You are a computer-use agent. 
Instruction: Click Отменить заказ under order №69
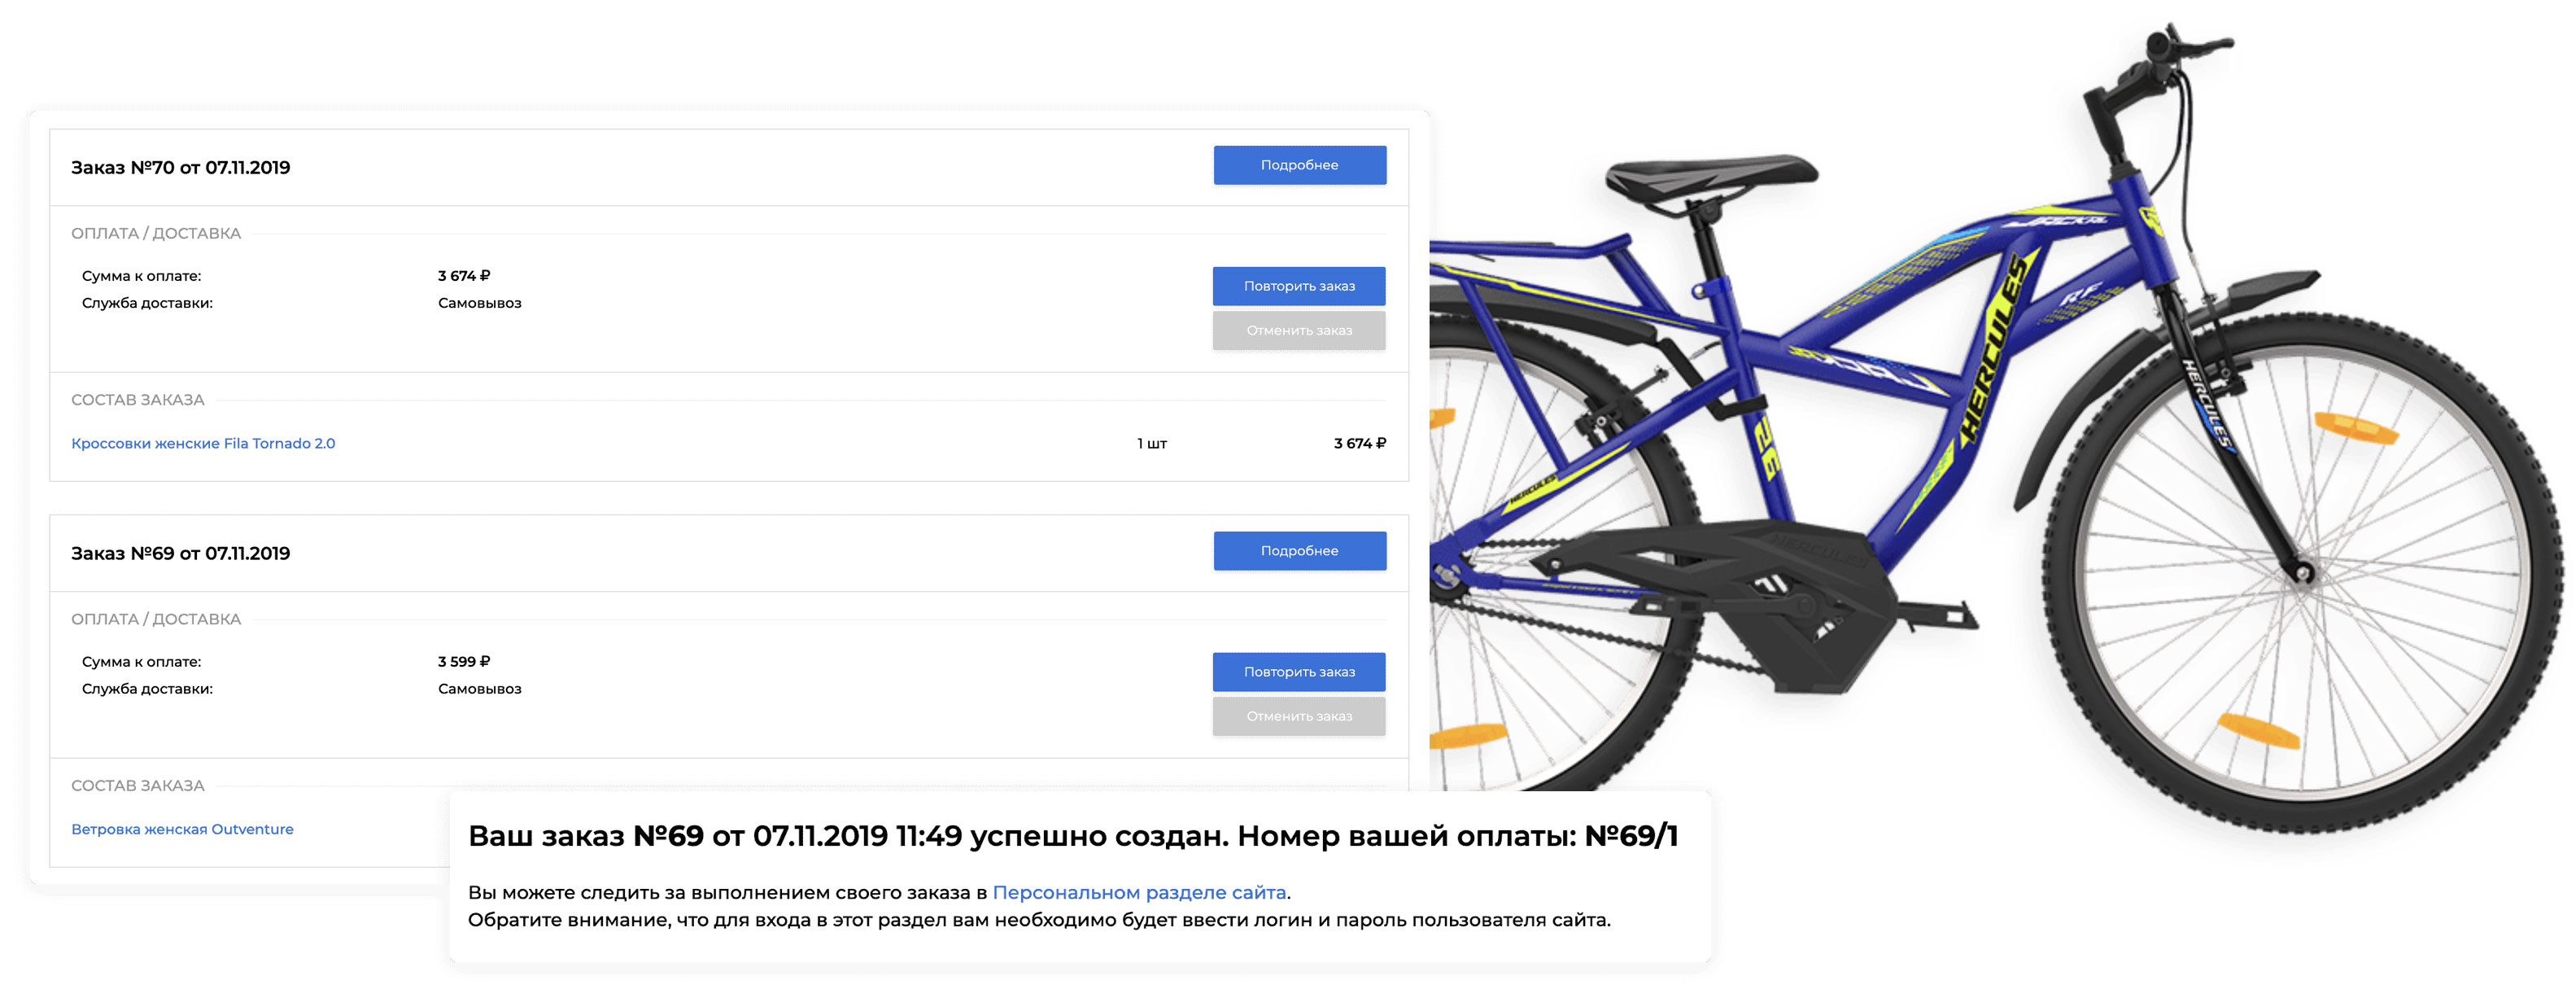pyautogui.click(x=1298, y=716)
